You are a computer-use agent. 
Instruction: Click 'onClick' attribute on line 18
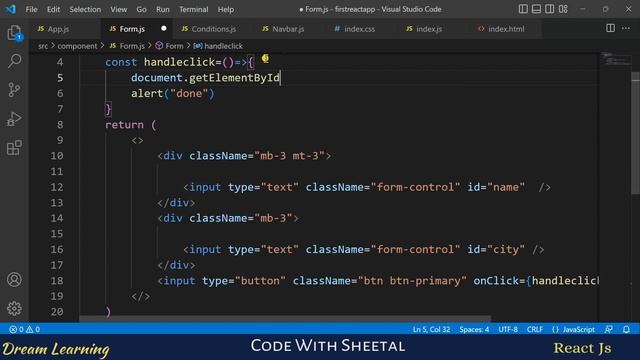click(496, 280)
